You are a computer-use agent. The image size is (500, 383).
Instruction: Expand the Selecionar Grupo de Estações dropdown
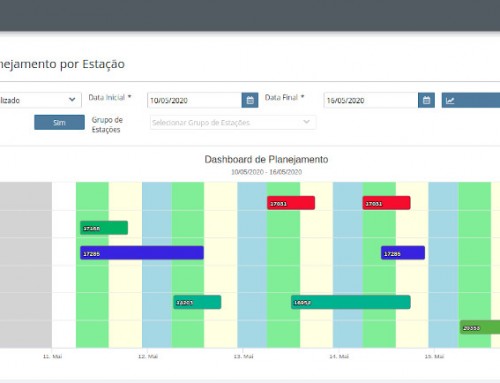[x=233, y=122]
